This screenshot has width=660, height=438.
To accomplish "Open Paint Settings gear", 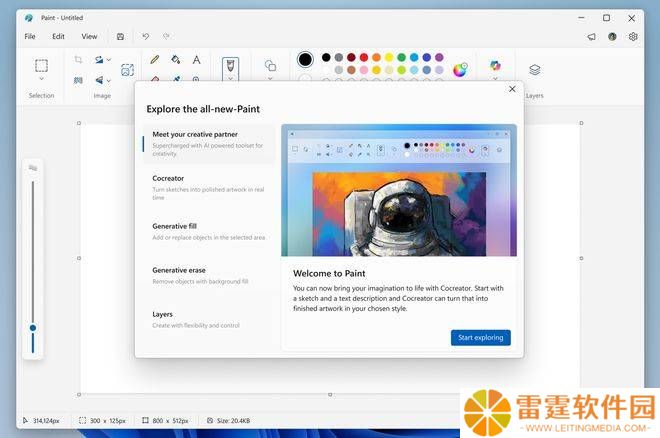I will (x=633, y=37).
